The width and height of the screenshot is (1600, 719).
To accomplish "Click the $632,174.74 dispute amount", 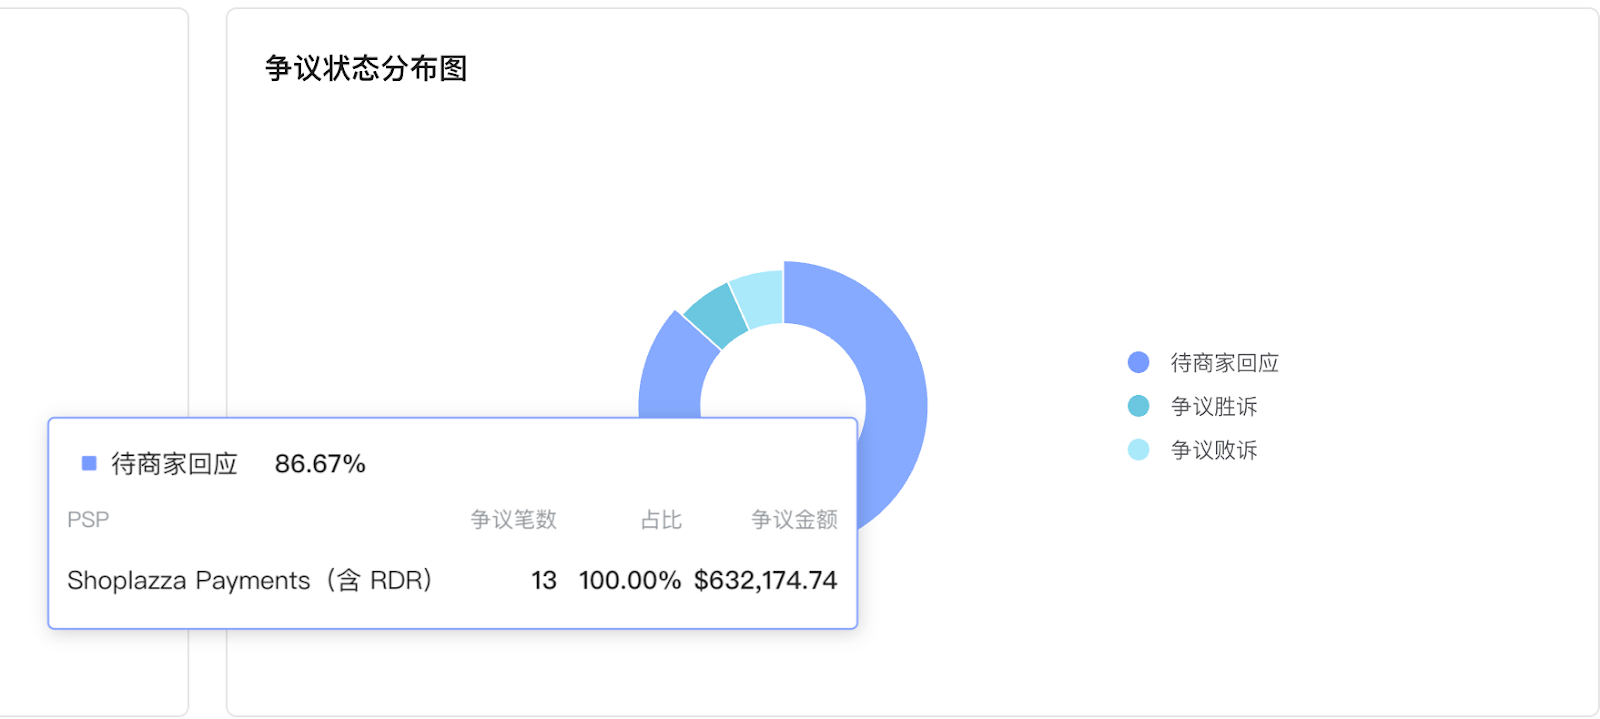I will (x=765, y=581).
